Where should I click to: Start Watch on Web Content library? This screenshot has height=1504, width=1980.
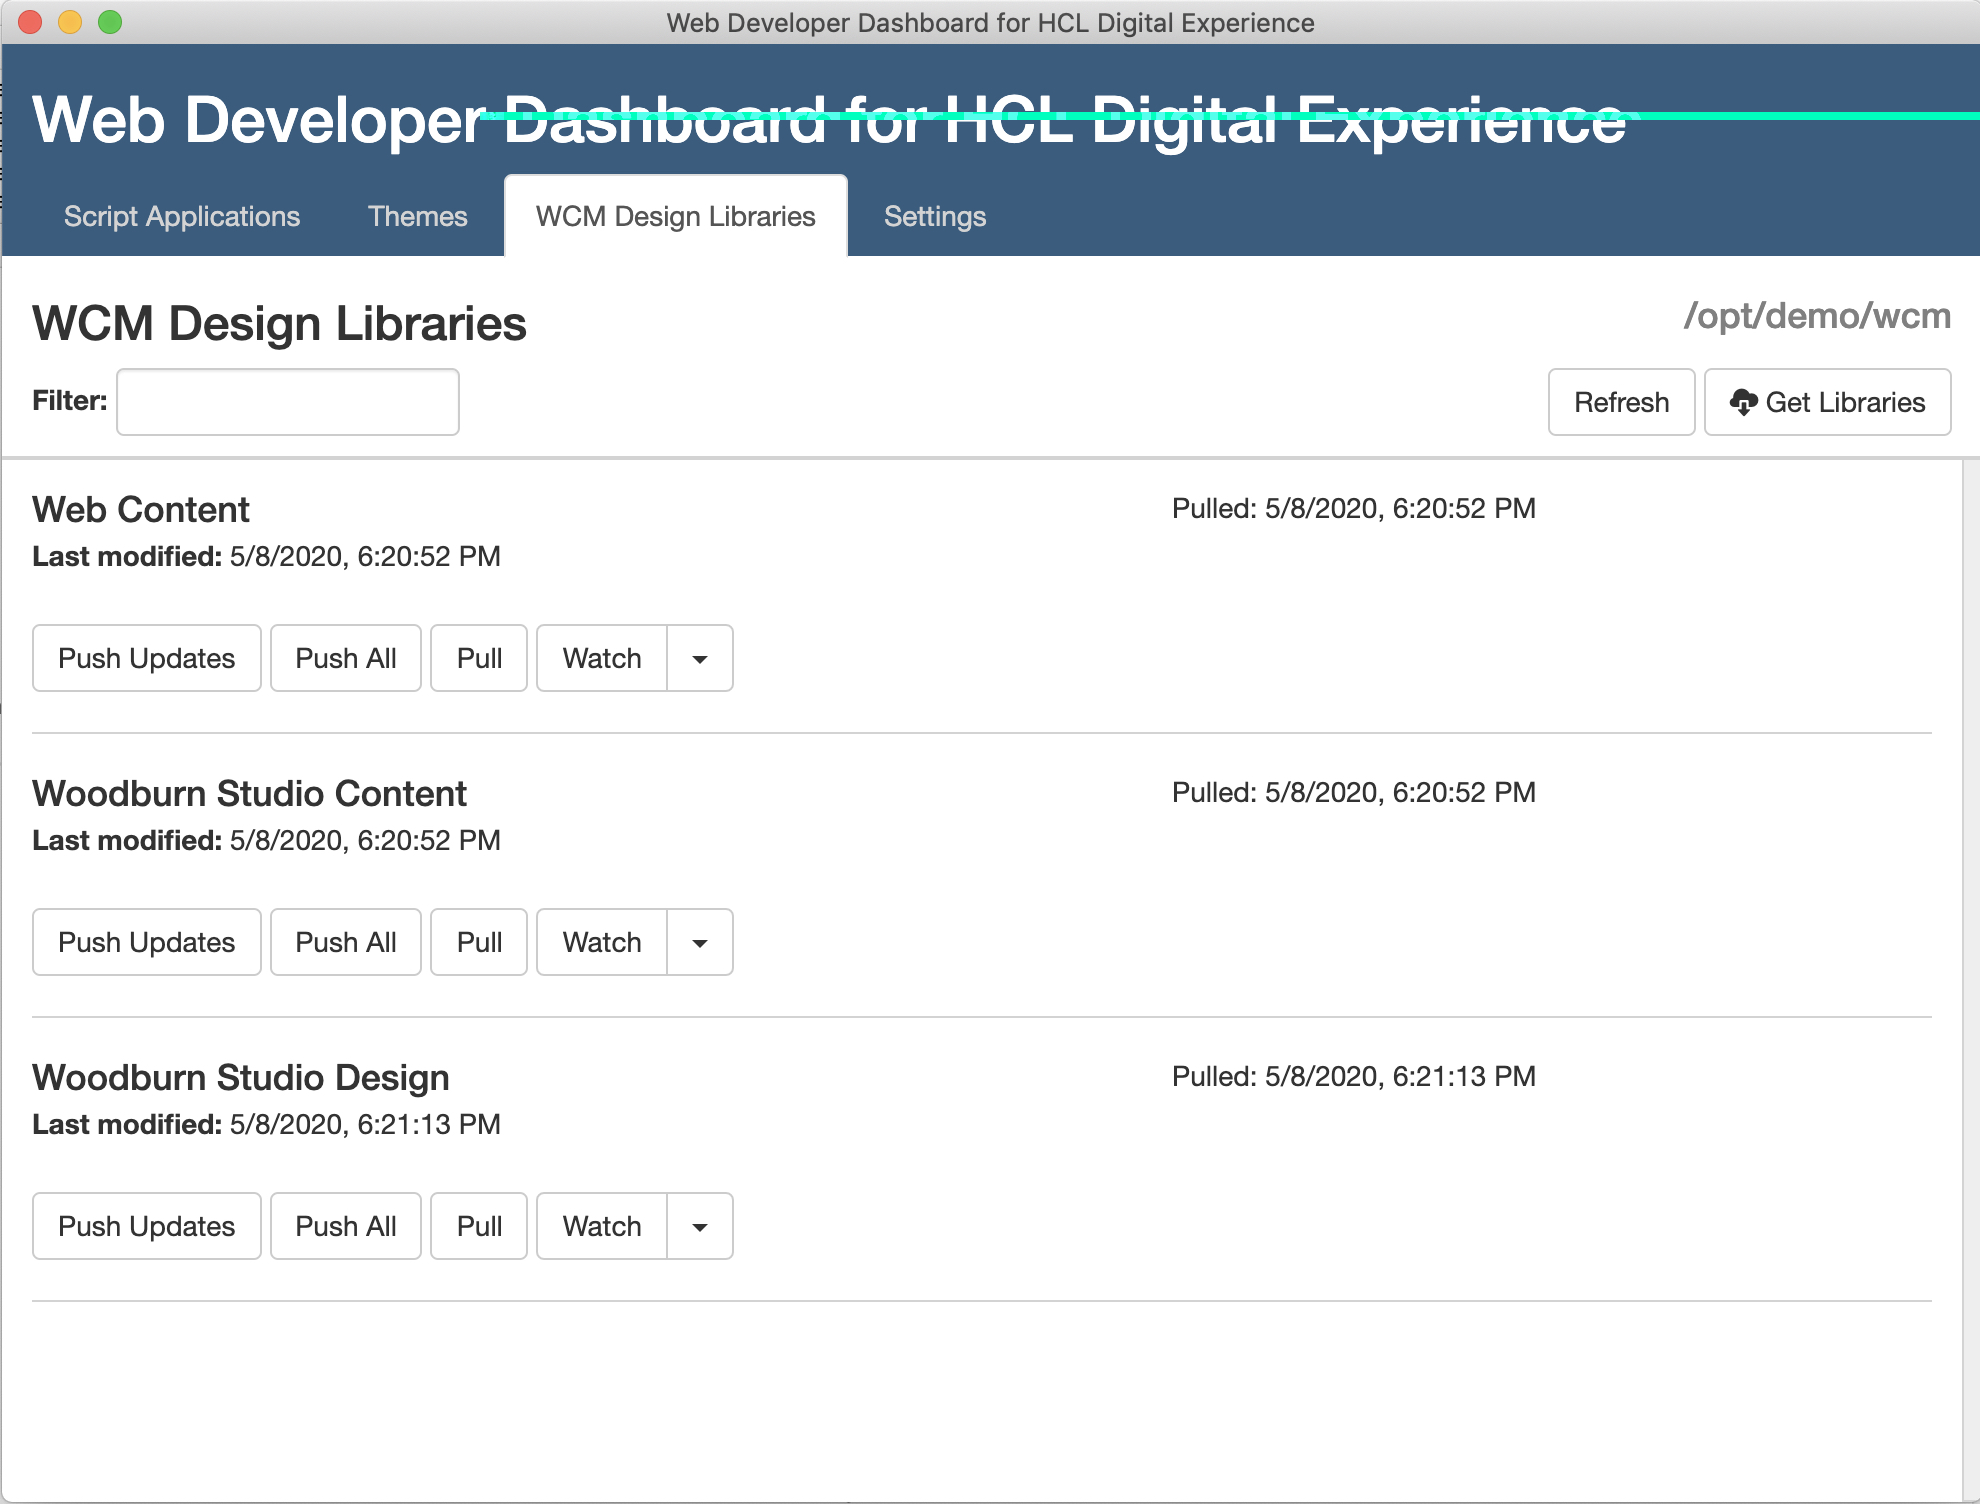pos(602,659)
